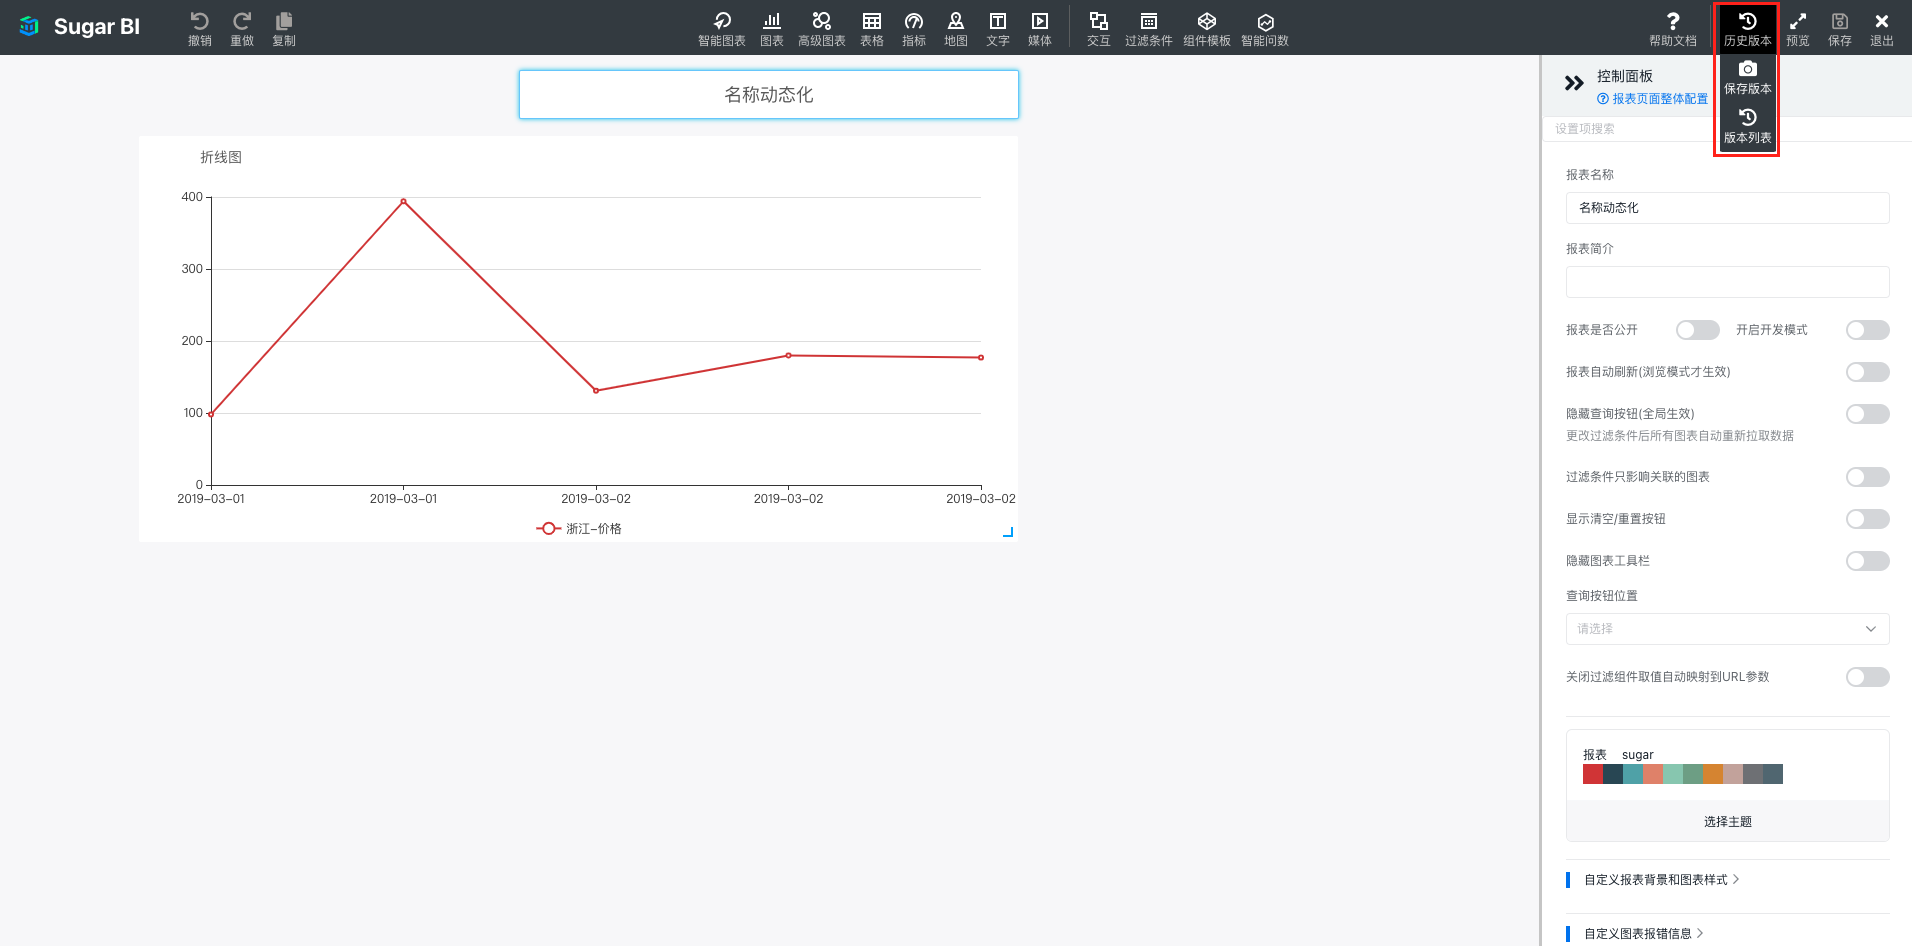
Task: Open the indicator (指标) tool
Action: click(914, 28)
